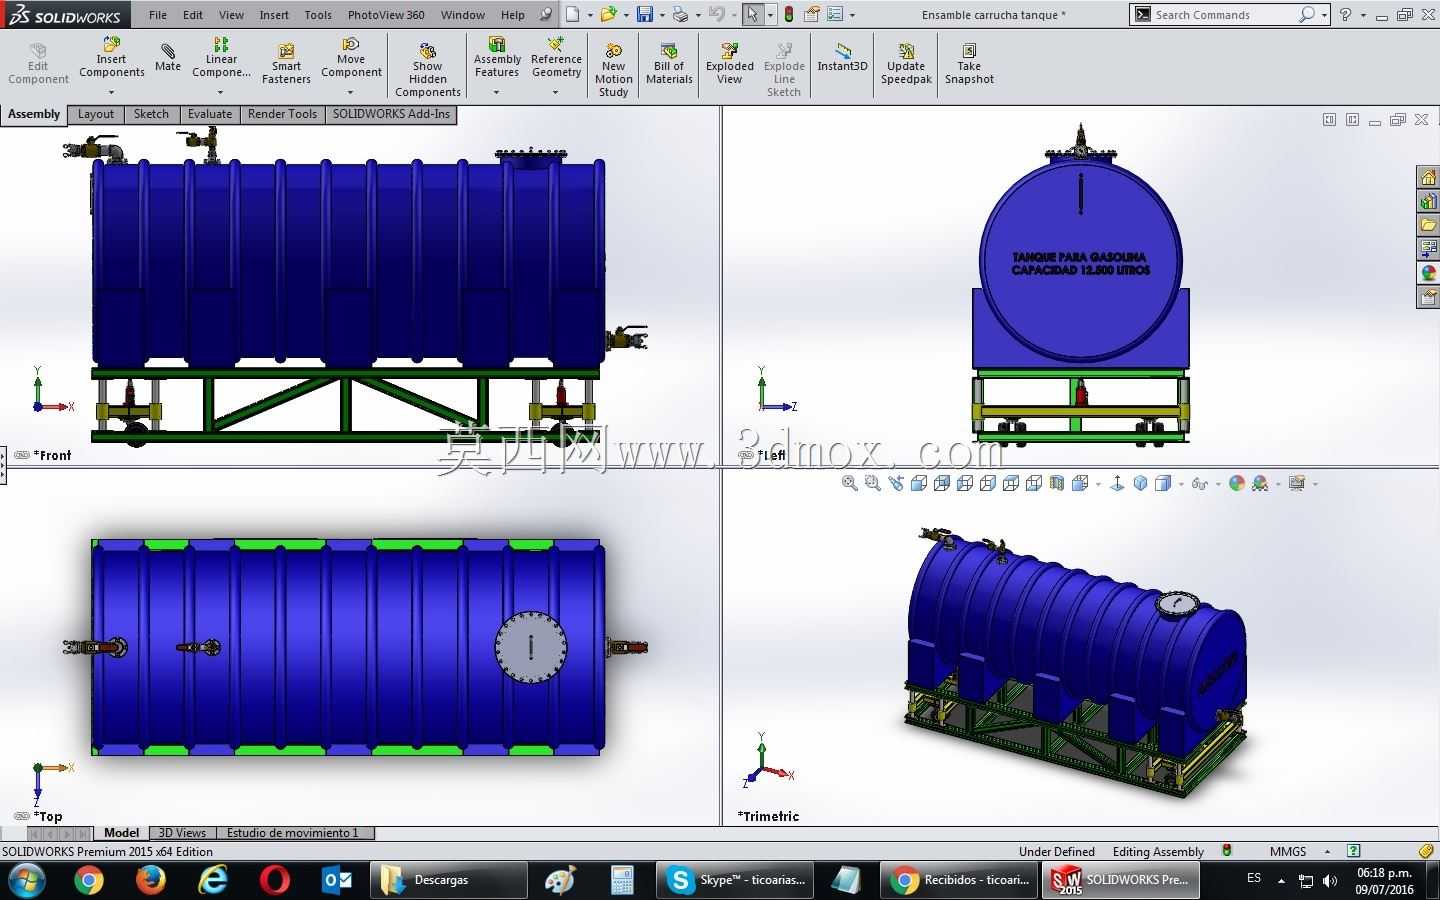Expand Insert Components dropdown arrow

coord(111,92)
